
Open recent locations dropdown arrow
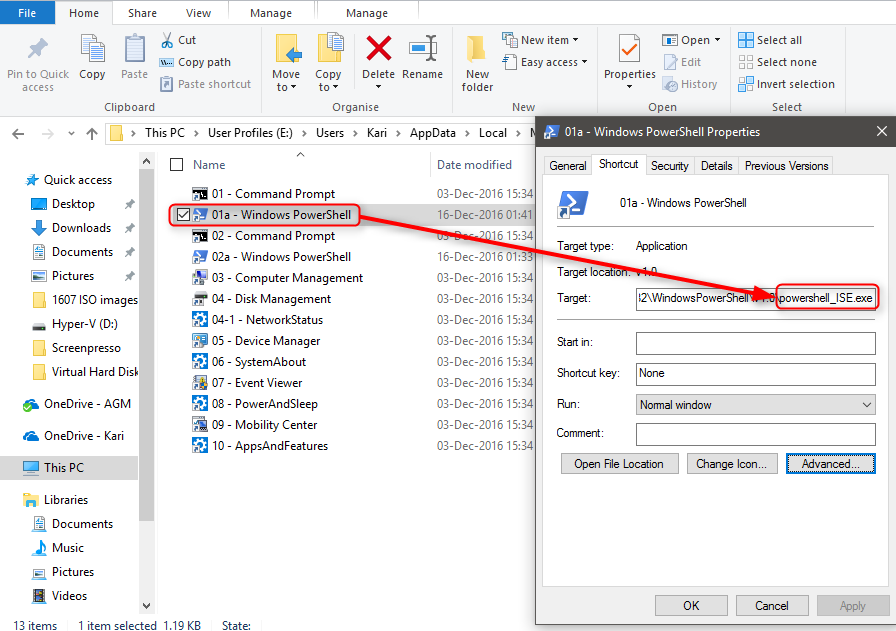[71, 134]
